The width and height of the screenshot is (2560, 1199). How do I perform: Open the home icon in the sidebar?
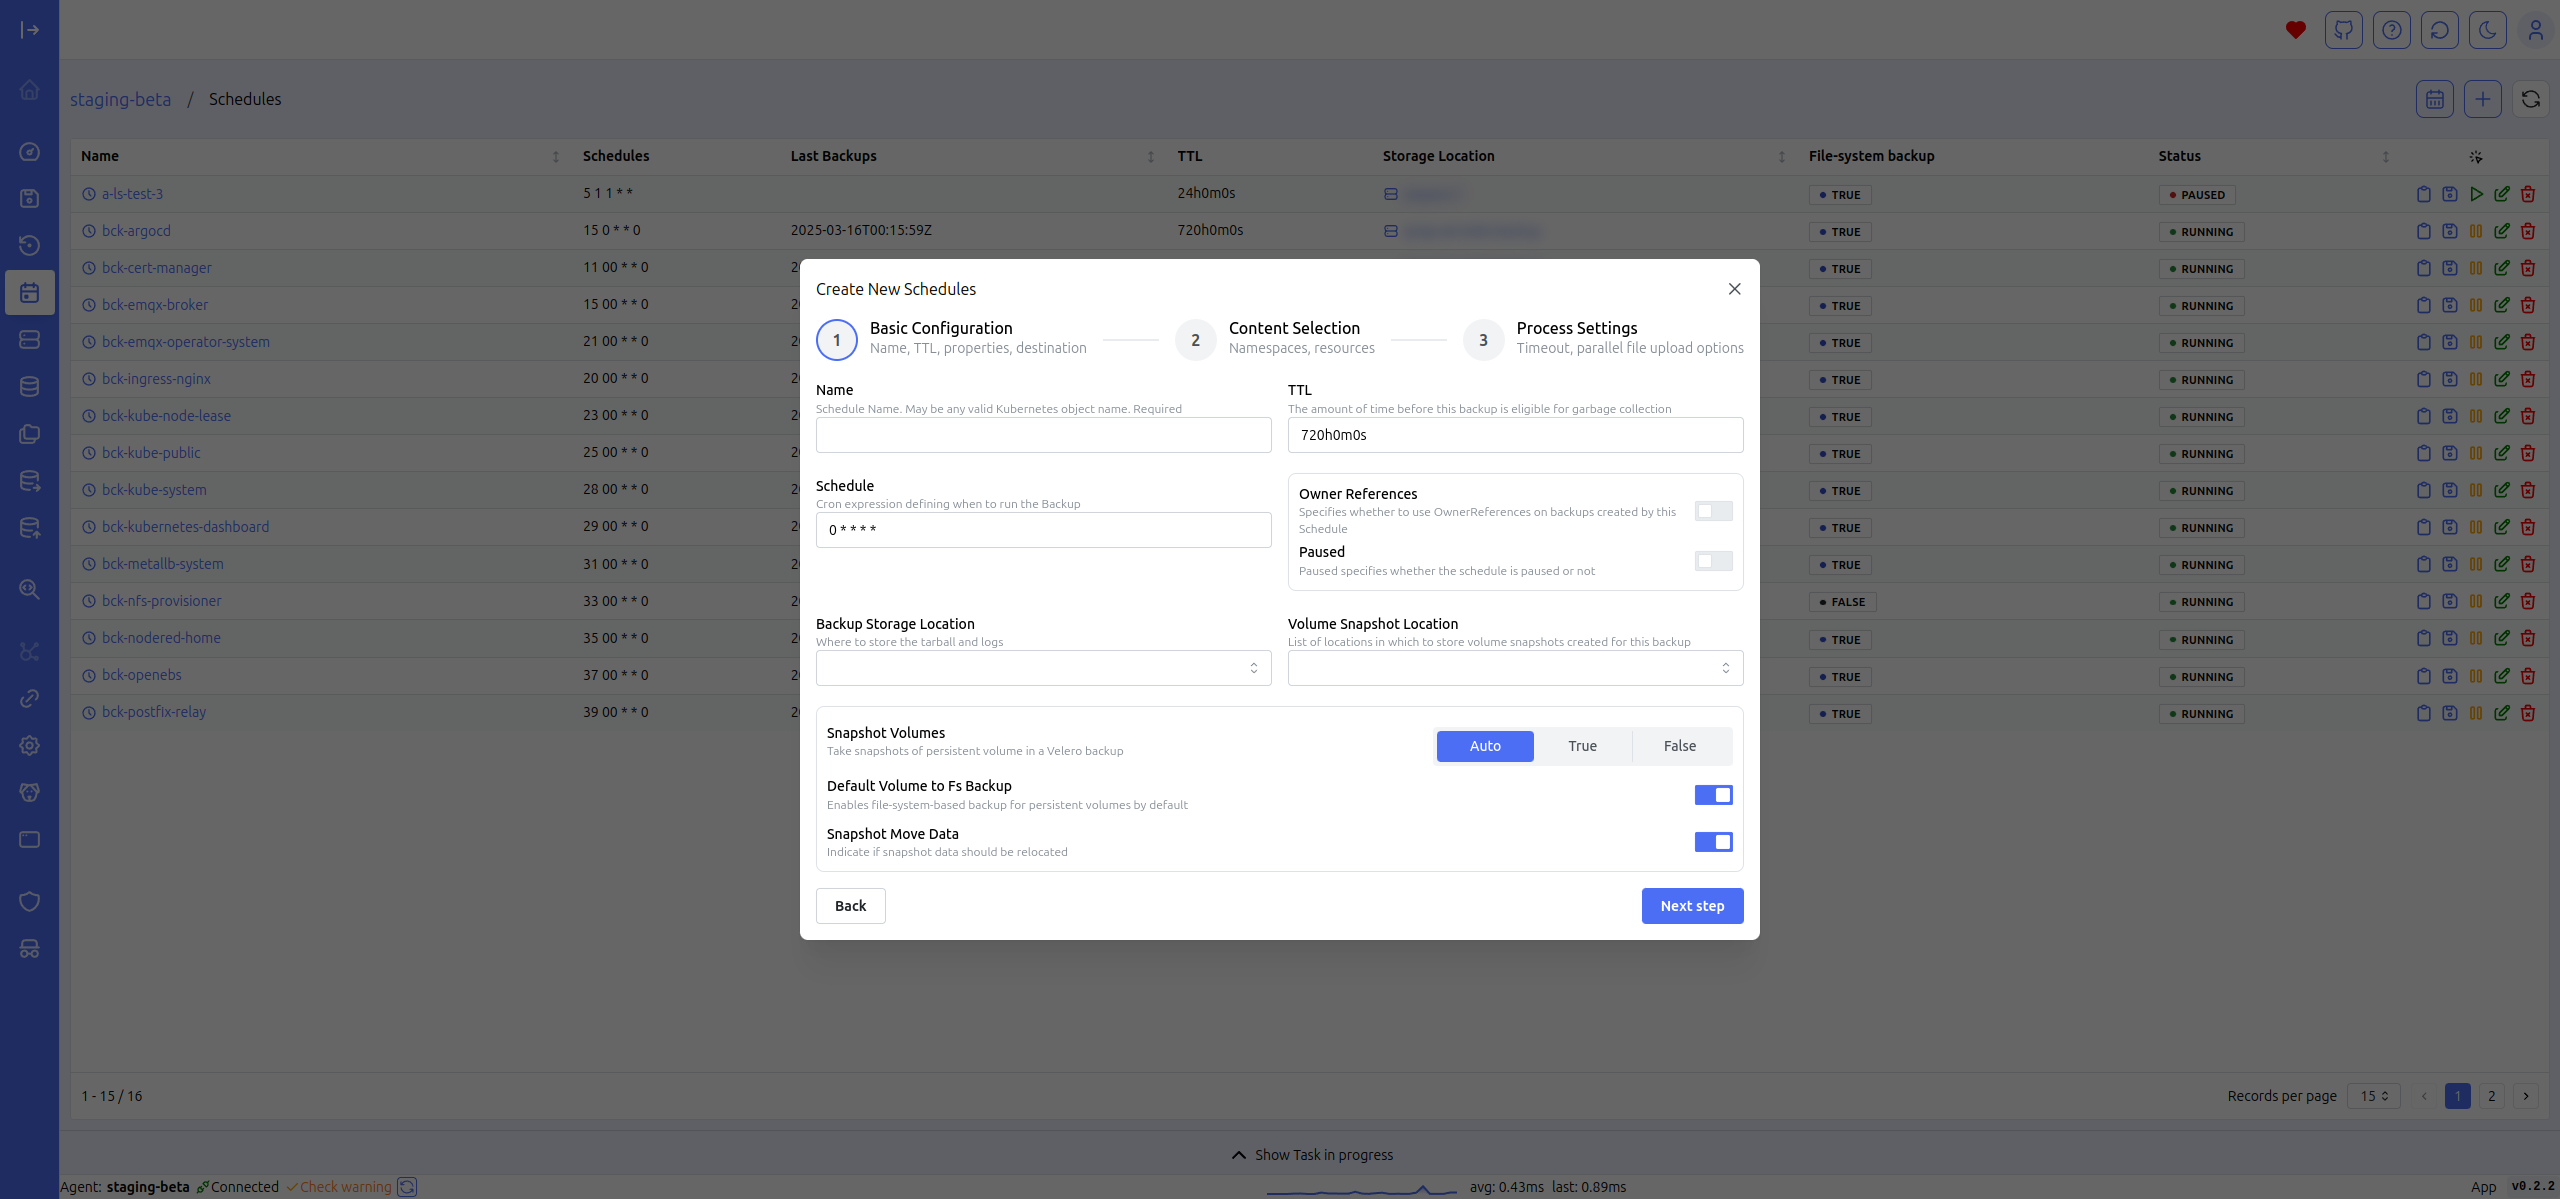pyautogui.click(x=30, y=90)
